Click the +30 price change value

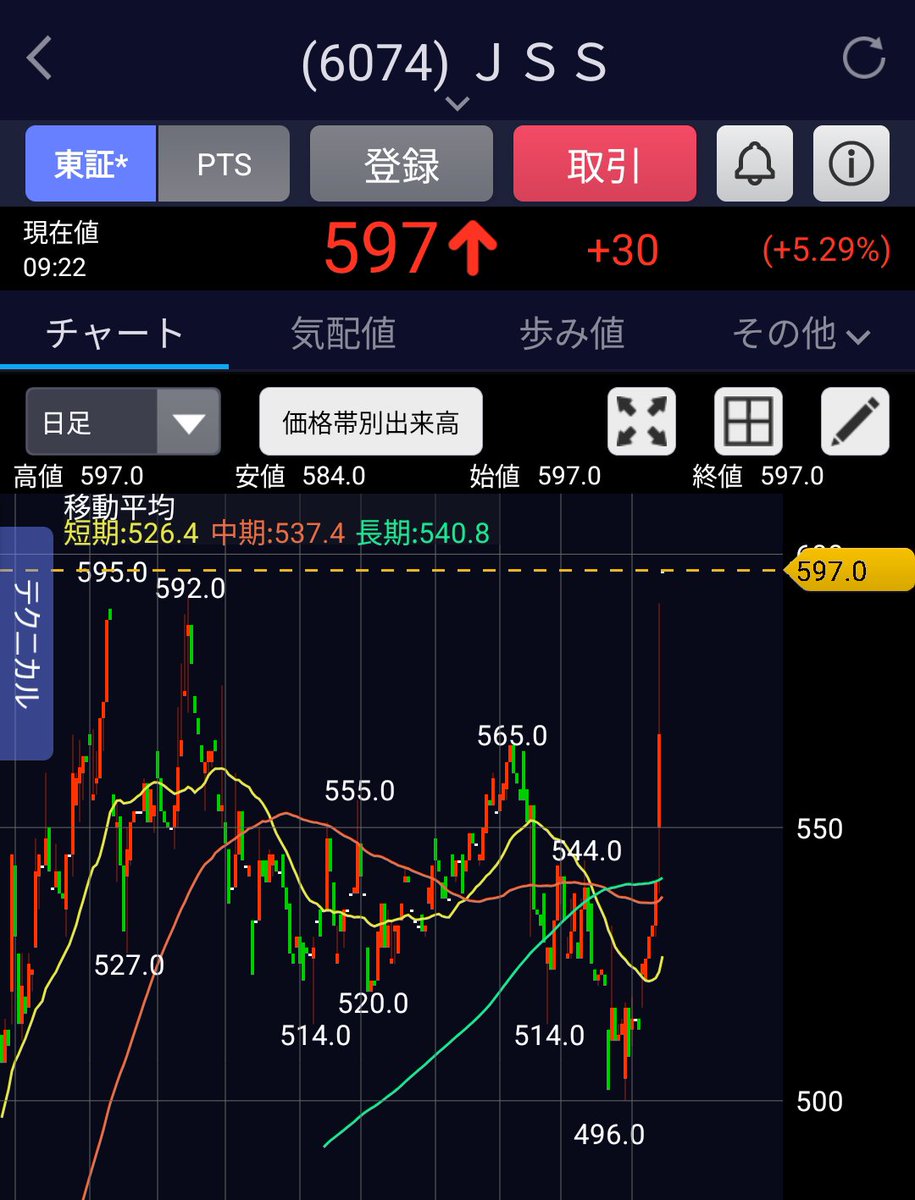coord(622,251)
